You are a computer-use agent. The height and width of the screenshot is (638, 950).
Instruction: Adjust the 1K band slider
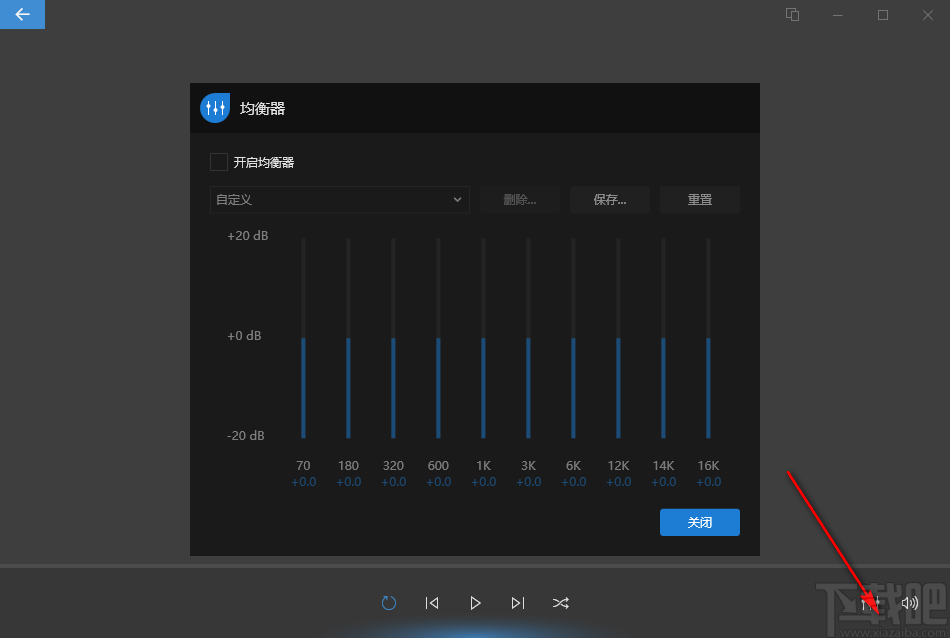[483, 338]
